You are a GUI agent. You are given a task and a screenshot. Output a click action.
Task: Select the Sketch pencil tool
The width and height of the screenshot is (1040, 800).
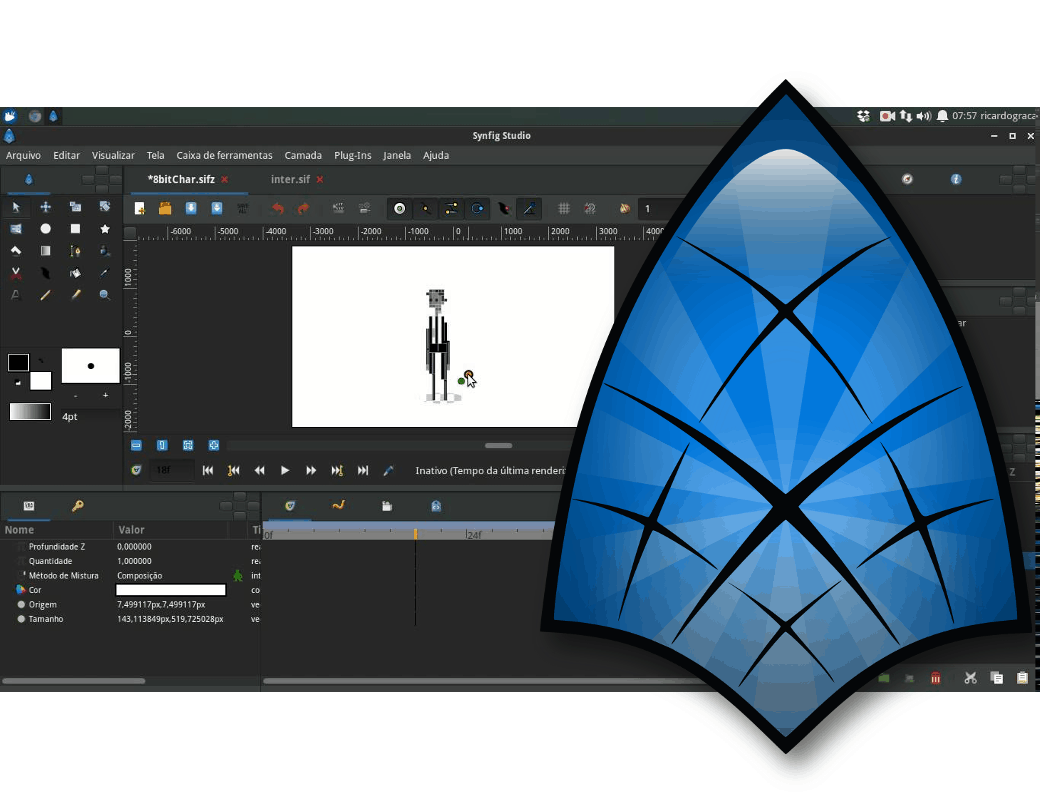[46, 295]
